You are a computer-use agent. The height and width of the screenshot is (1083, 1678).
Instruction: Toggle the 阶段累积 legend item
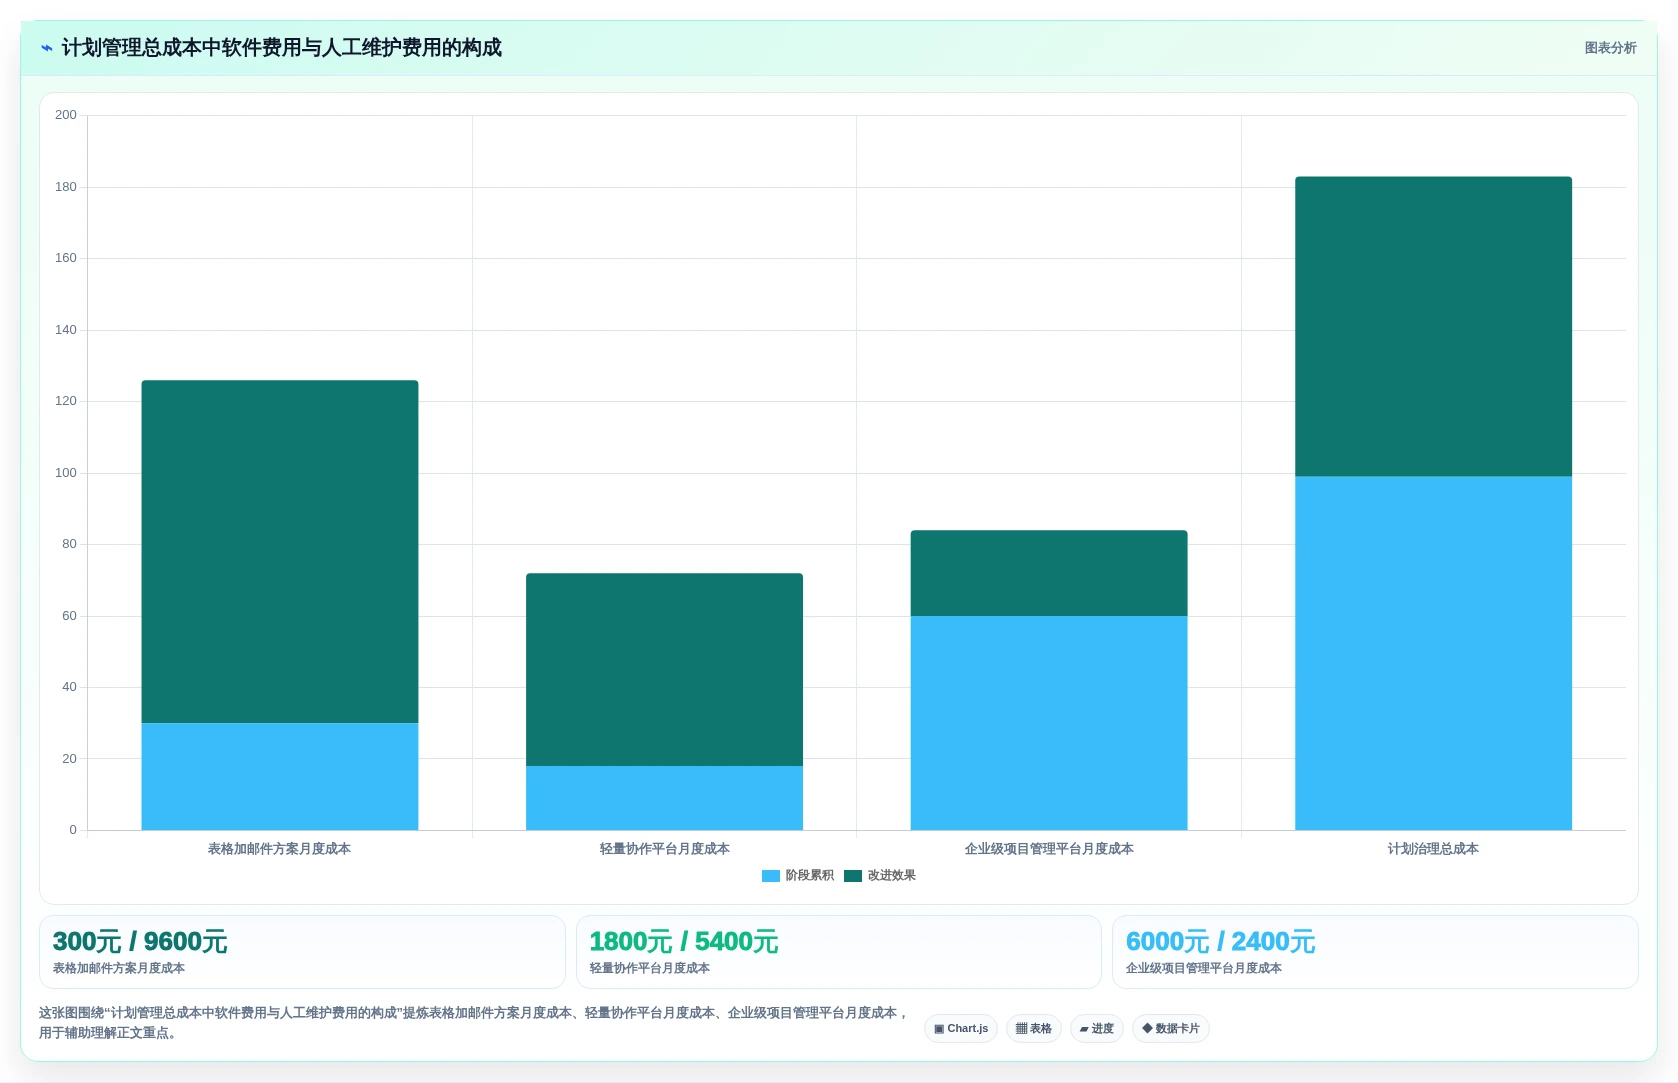click(x=798, y=875)
